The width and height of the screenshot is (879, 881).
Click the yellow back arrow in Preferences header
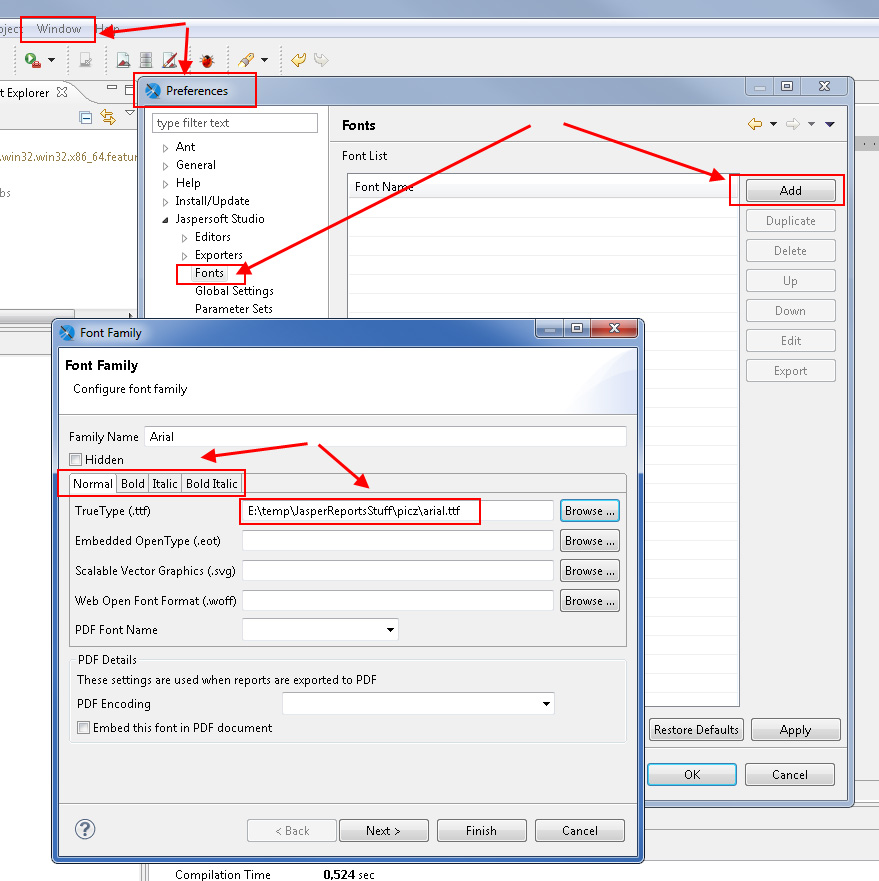755,124
